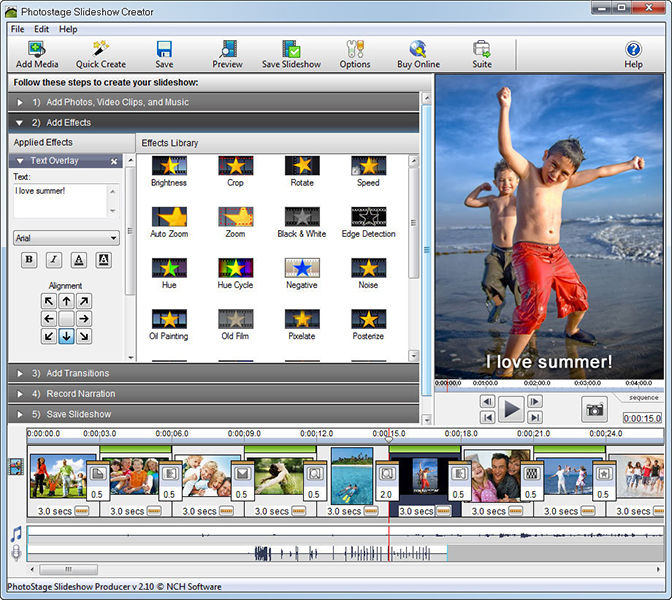Switch to the Applied Effects tab
Screen dimensions: 672x600
point(43,143)
